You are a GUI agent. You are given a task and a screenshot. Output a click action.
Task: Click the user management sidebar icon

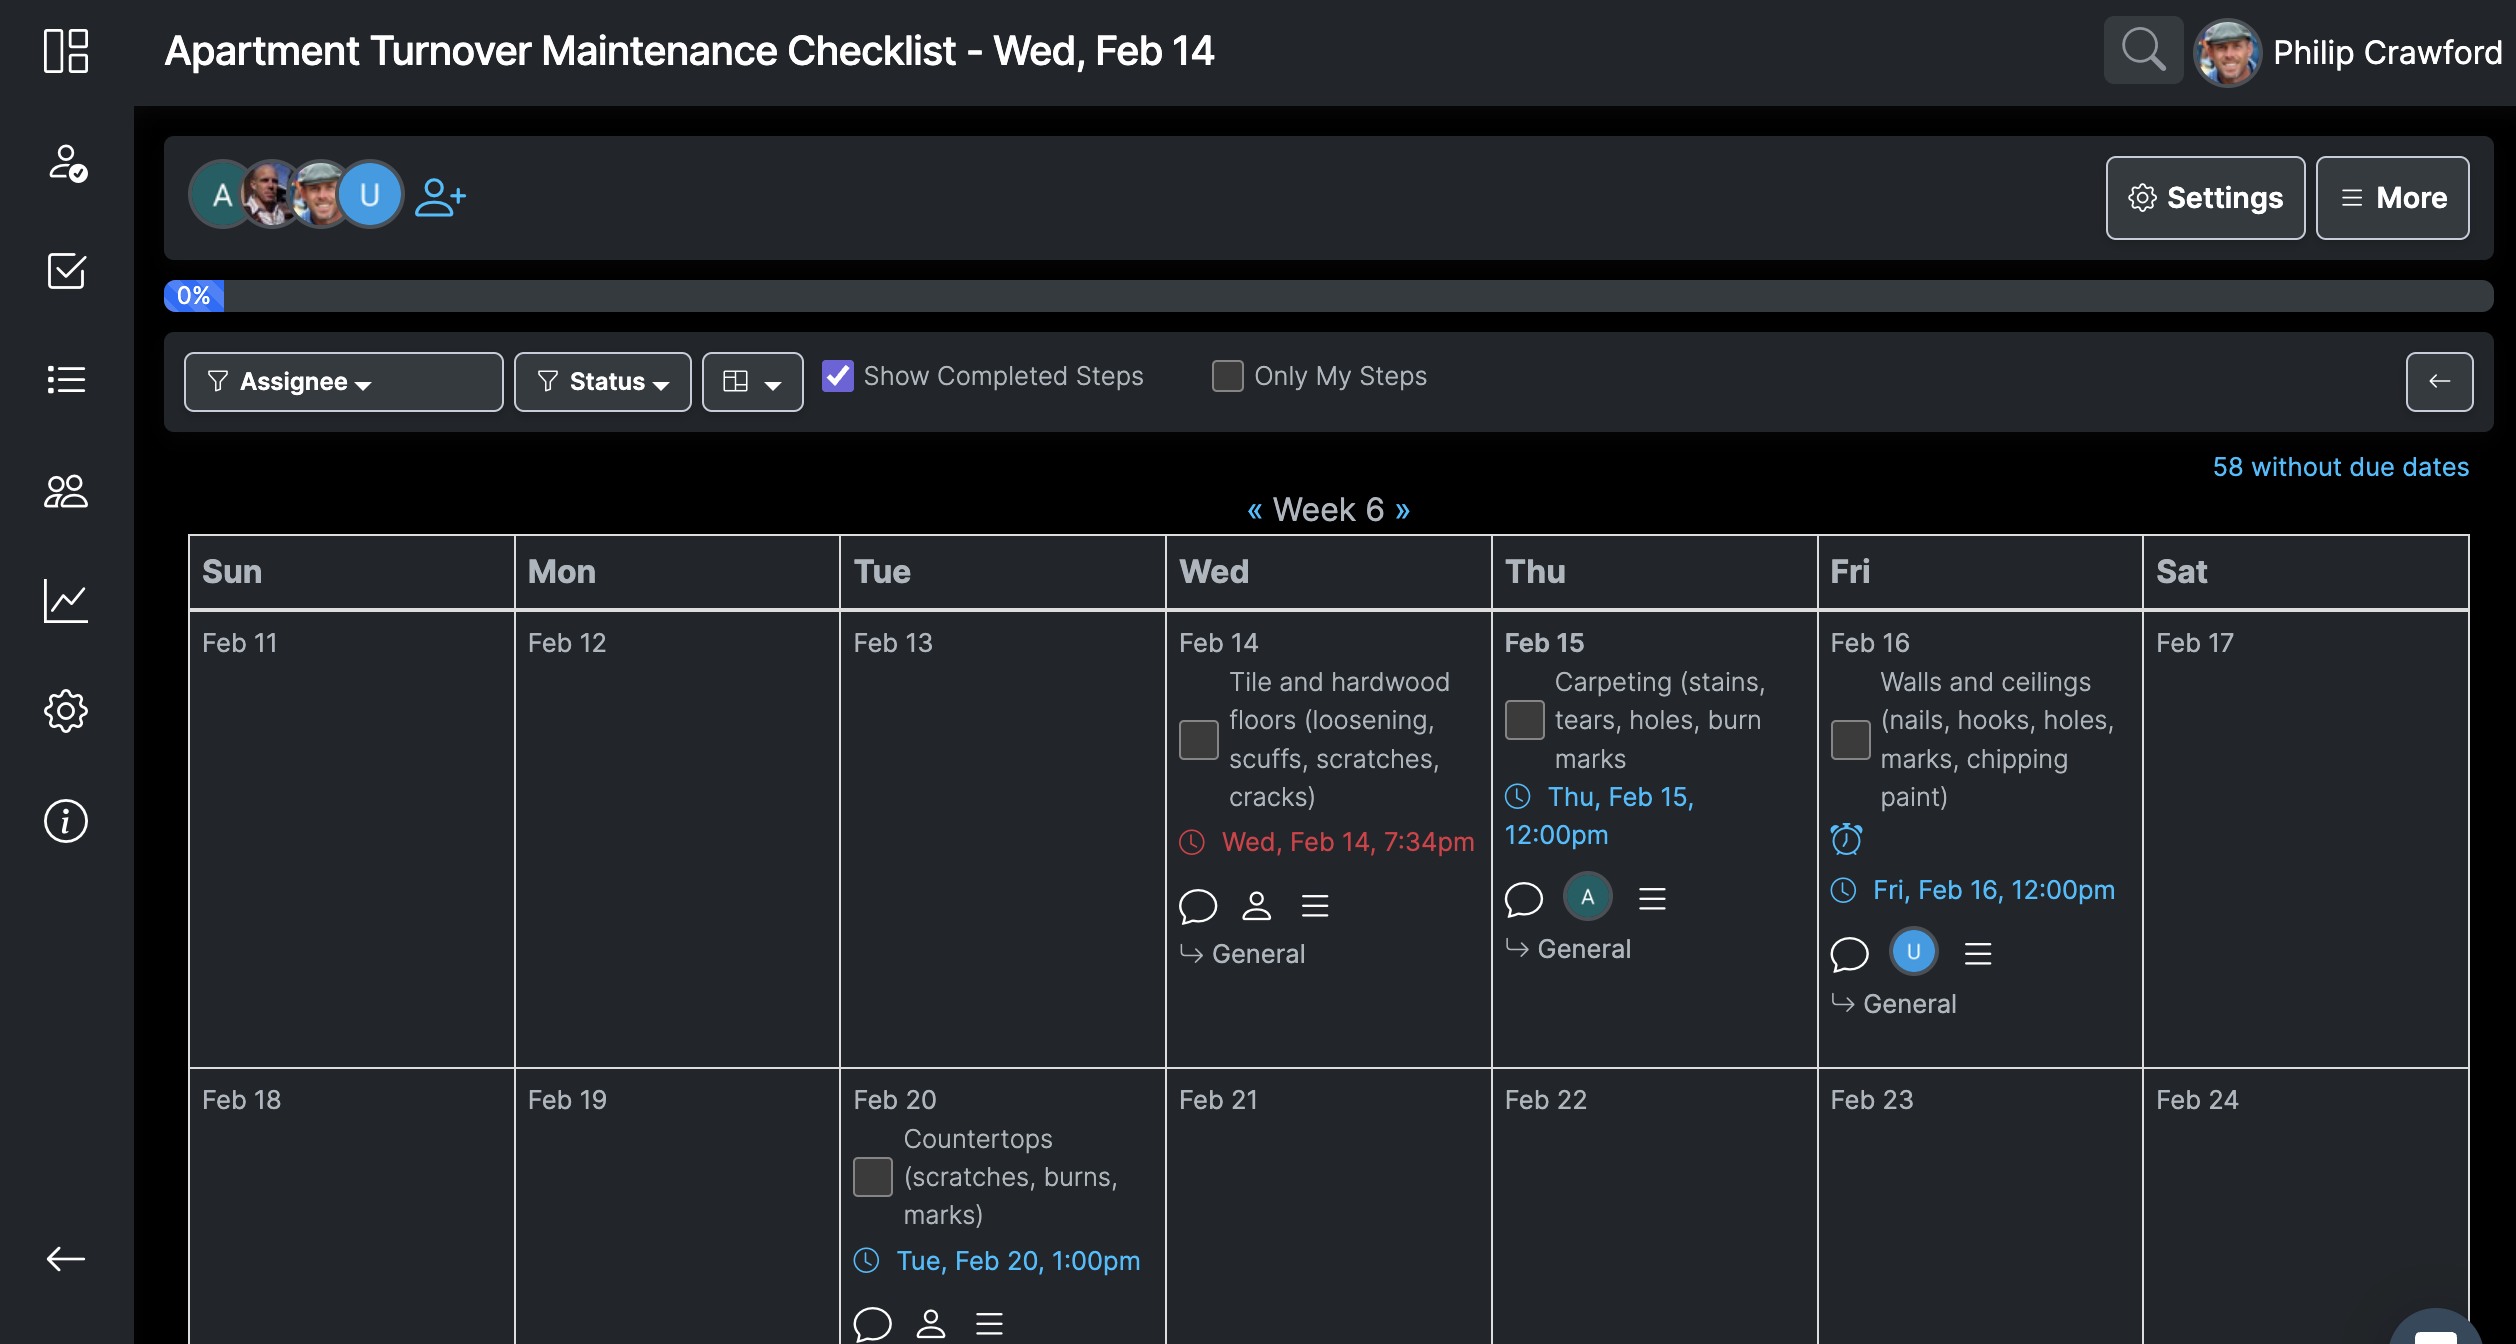[67, 489]
